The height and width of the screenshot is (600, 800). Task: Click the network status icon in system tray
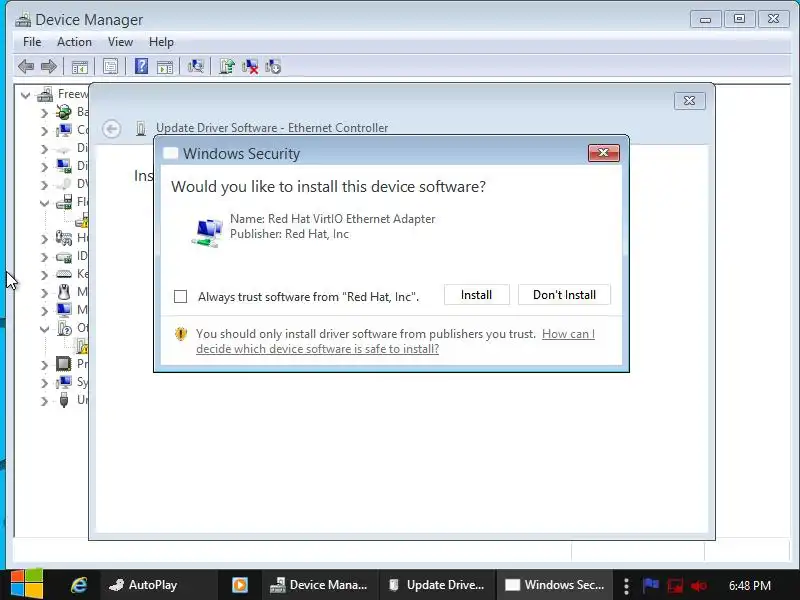point(675,585)
